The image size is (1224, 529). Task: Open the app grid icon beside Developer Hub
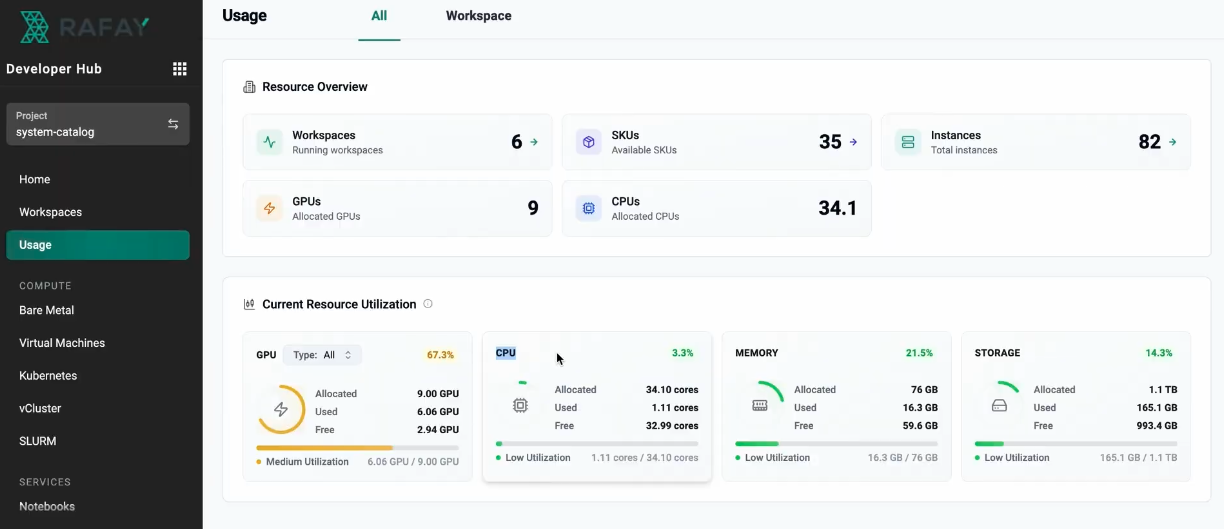180,69
